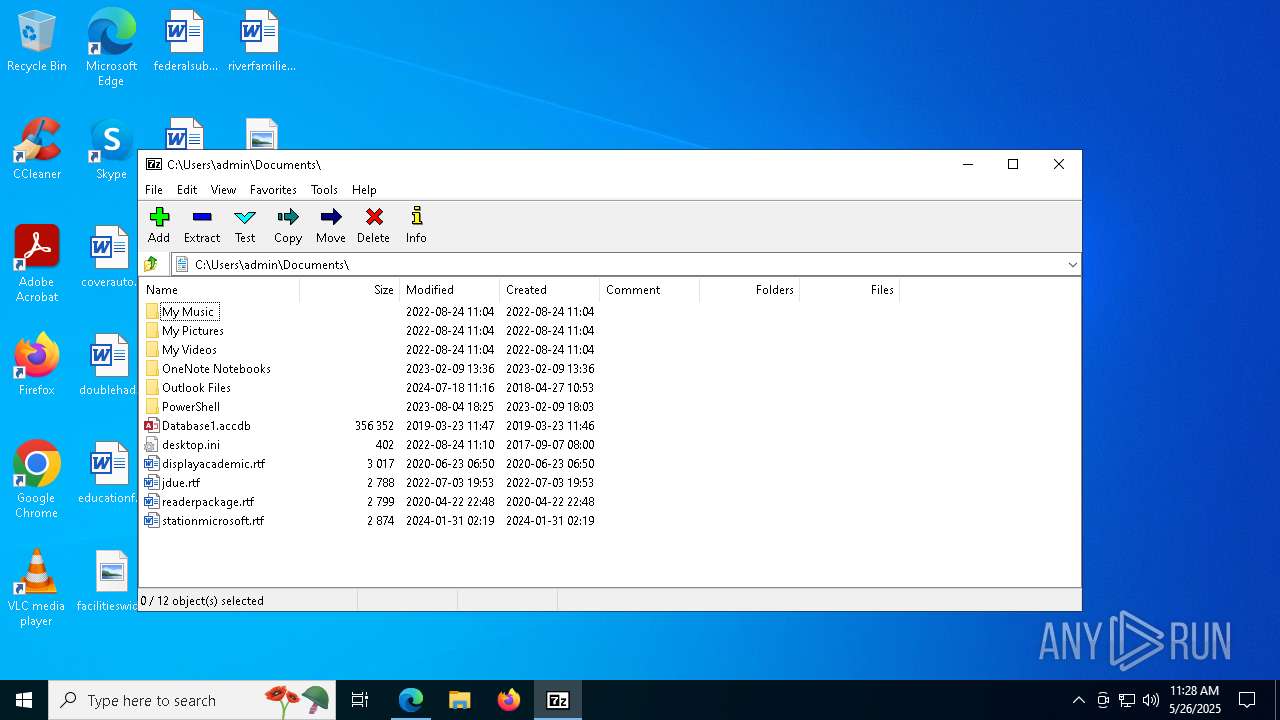Run the Test archive tool
The width and height of the screenshot is (1280, 720).
(x=245, y=217)
